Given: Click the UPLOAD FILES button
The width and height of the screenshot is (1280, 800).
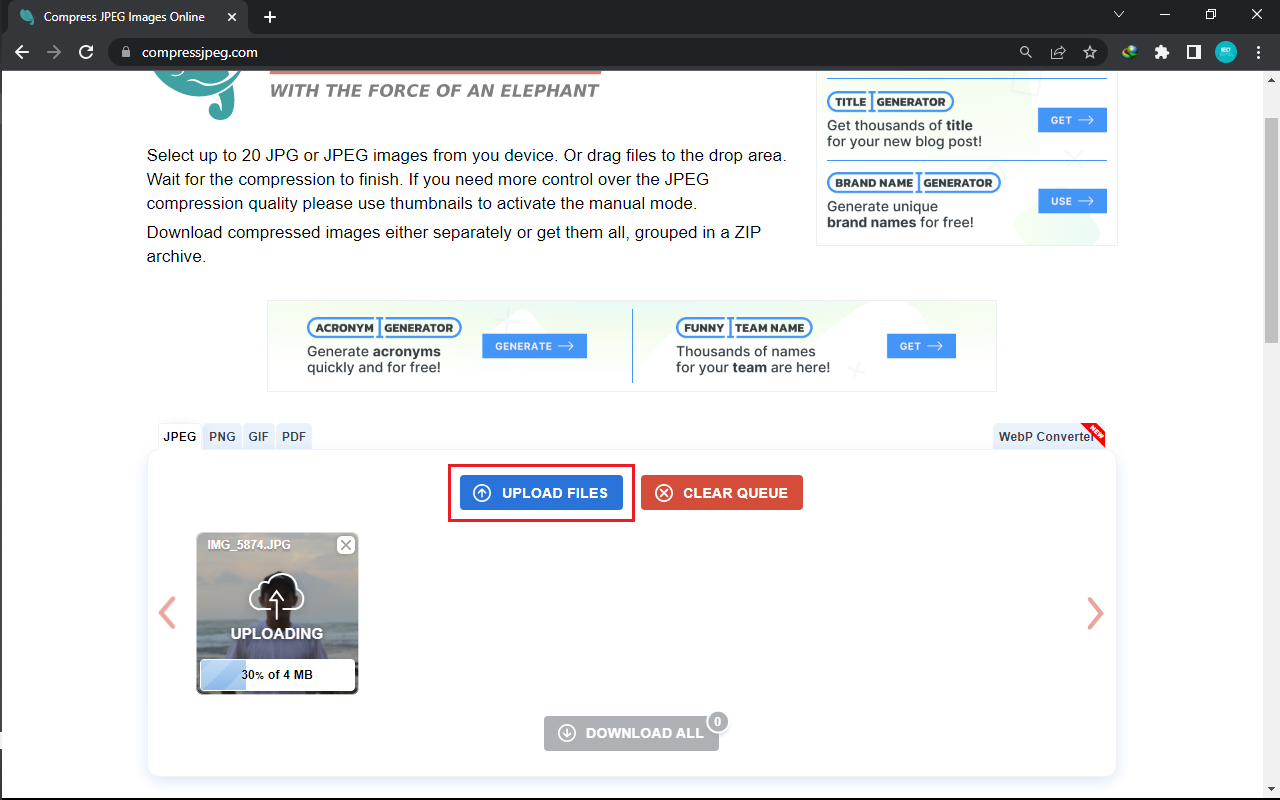Looking at the screenshot, I should point(541,493).
